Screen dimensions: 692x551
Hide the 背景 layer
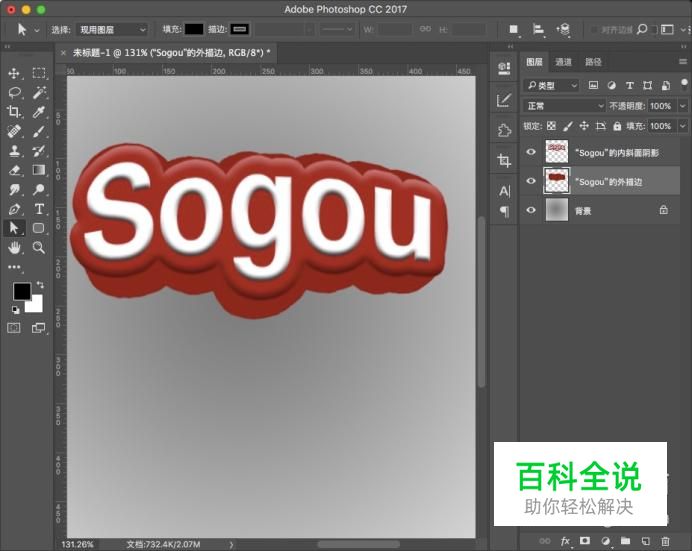[x=531, y=210]
